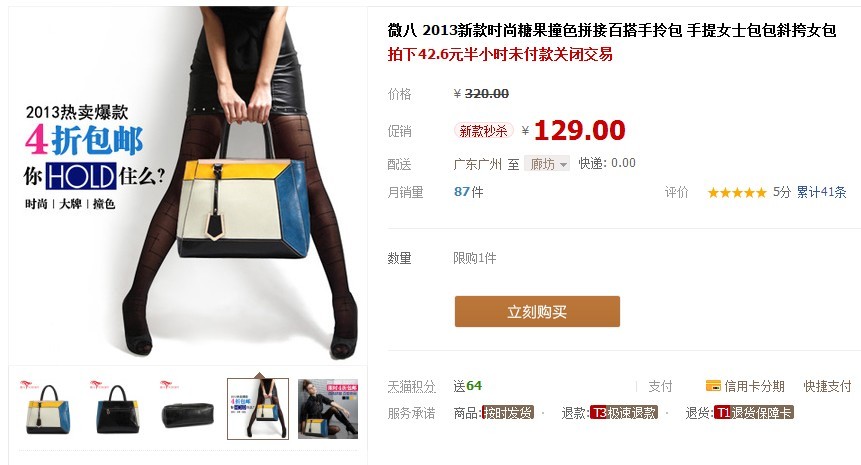Open the 廊坊 delivery city dropdown
Viewport: 861px width, 465px height.
(x=547, y=164)
